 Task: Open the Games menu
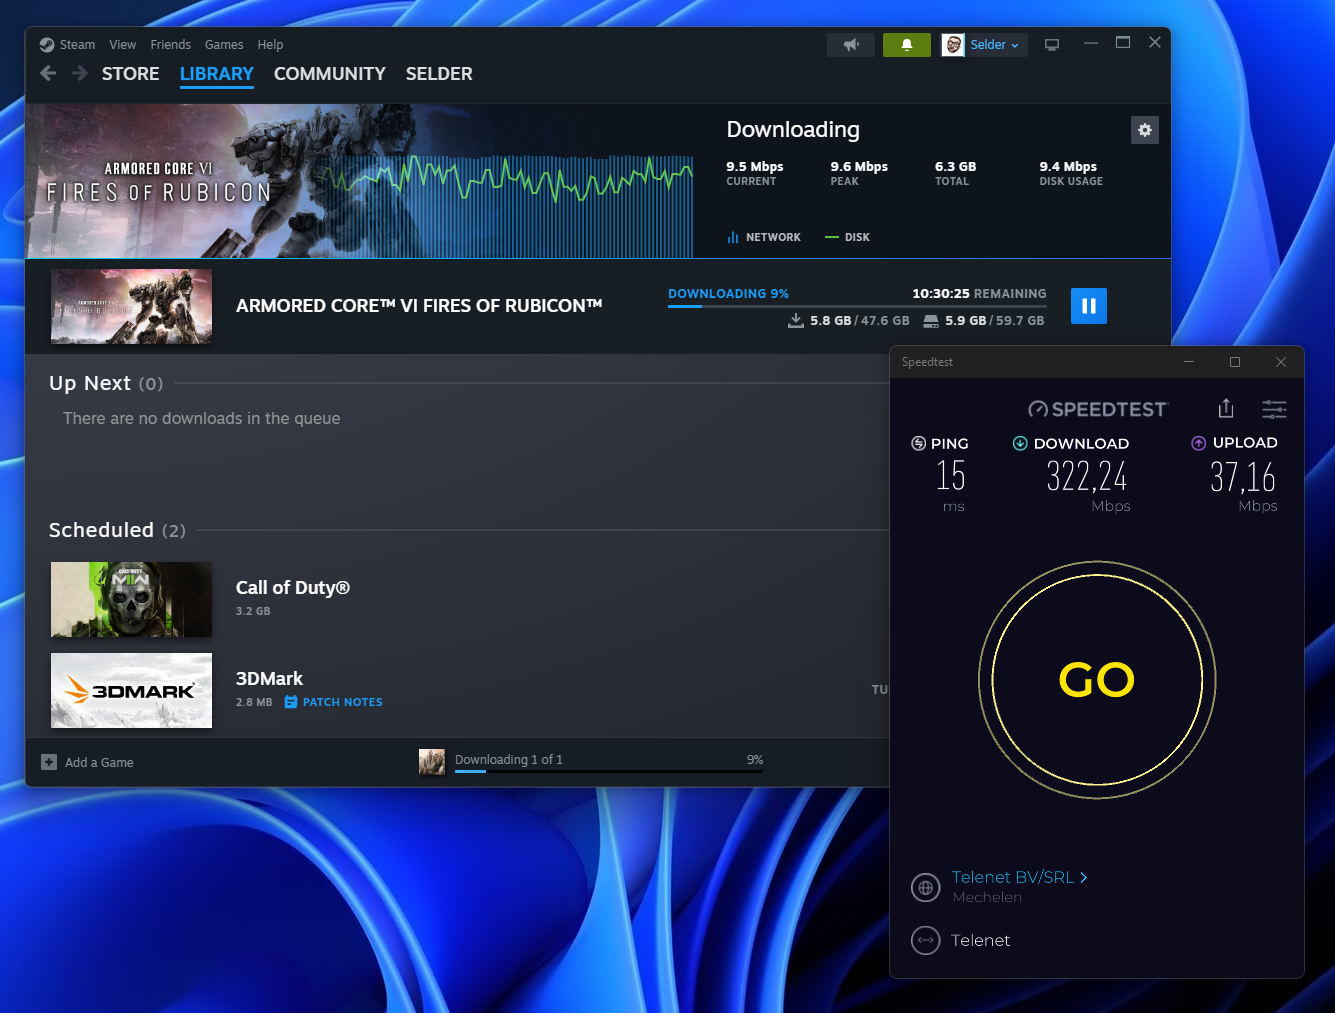point(224,45)
